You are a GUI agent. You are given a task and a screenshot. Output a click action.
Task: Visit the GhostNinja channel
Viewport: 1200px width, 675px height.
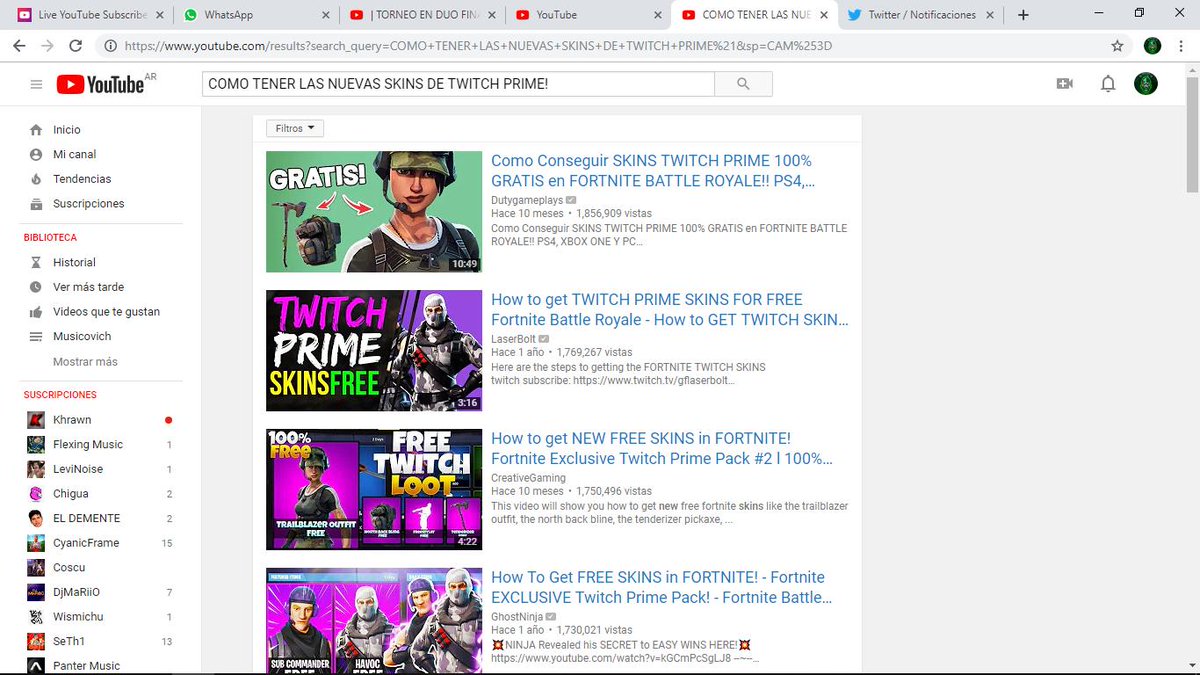pos(518,617)
